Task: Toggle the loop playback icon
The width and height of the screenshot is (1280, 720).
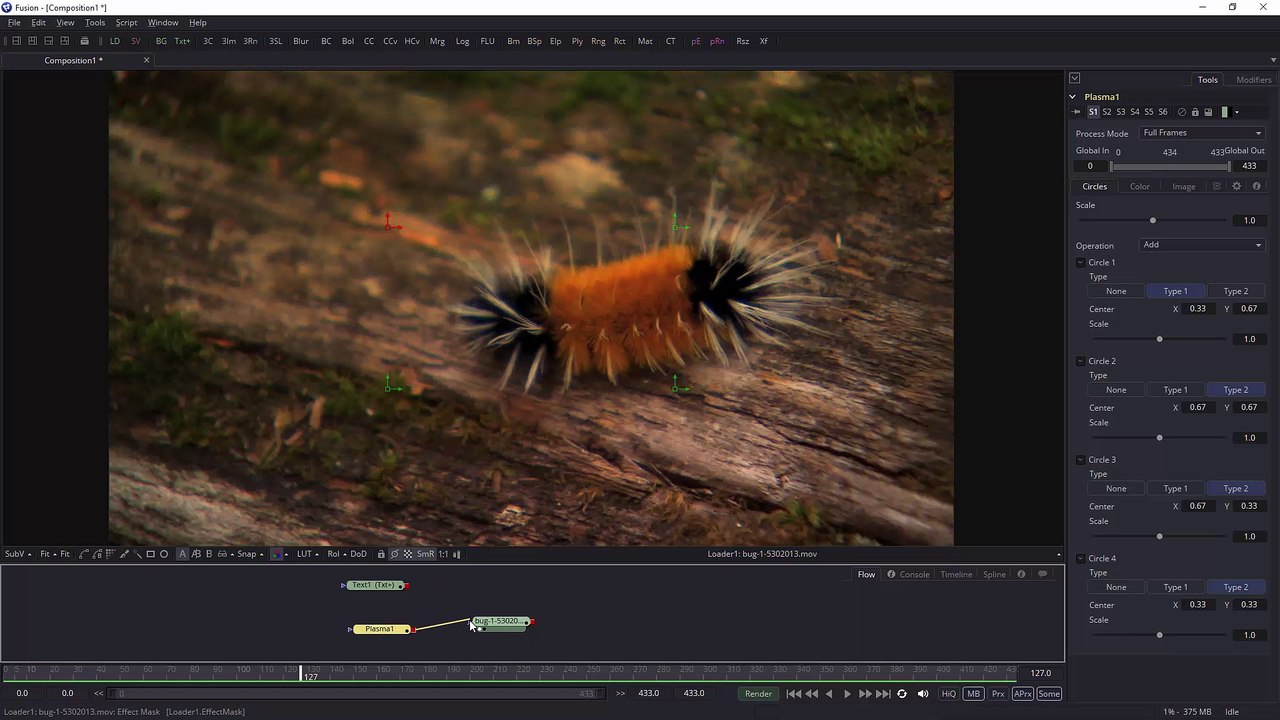Action: [902, 694]
